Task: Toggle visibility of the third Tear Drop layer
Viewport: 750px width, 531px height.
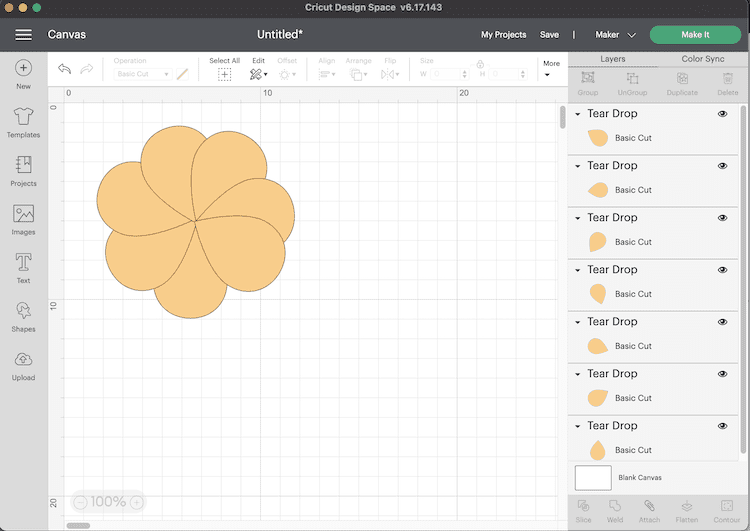Action: [x=722, y=218]
